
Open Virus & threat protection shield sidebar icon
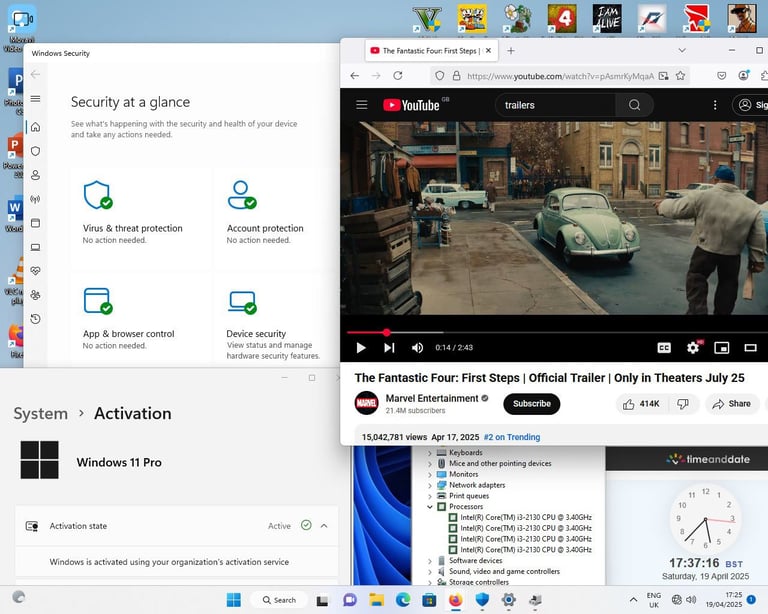pyautogui.click(x=35, y=151)
